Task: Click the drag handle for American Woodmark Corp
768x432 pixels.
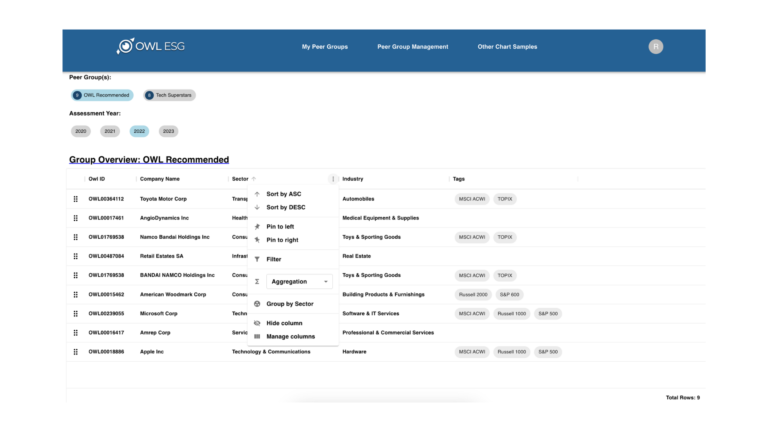Action: click(75, 294)
